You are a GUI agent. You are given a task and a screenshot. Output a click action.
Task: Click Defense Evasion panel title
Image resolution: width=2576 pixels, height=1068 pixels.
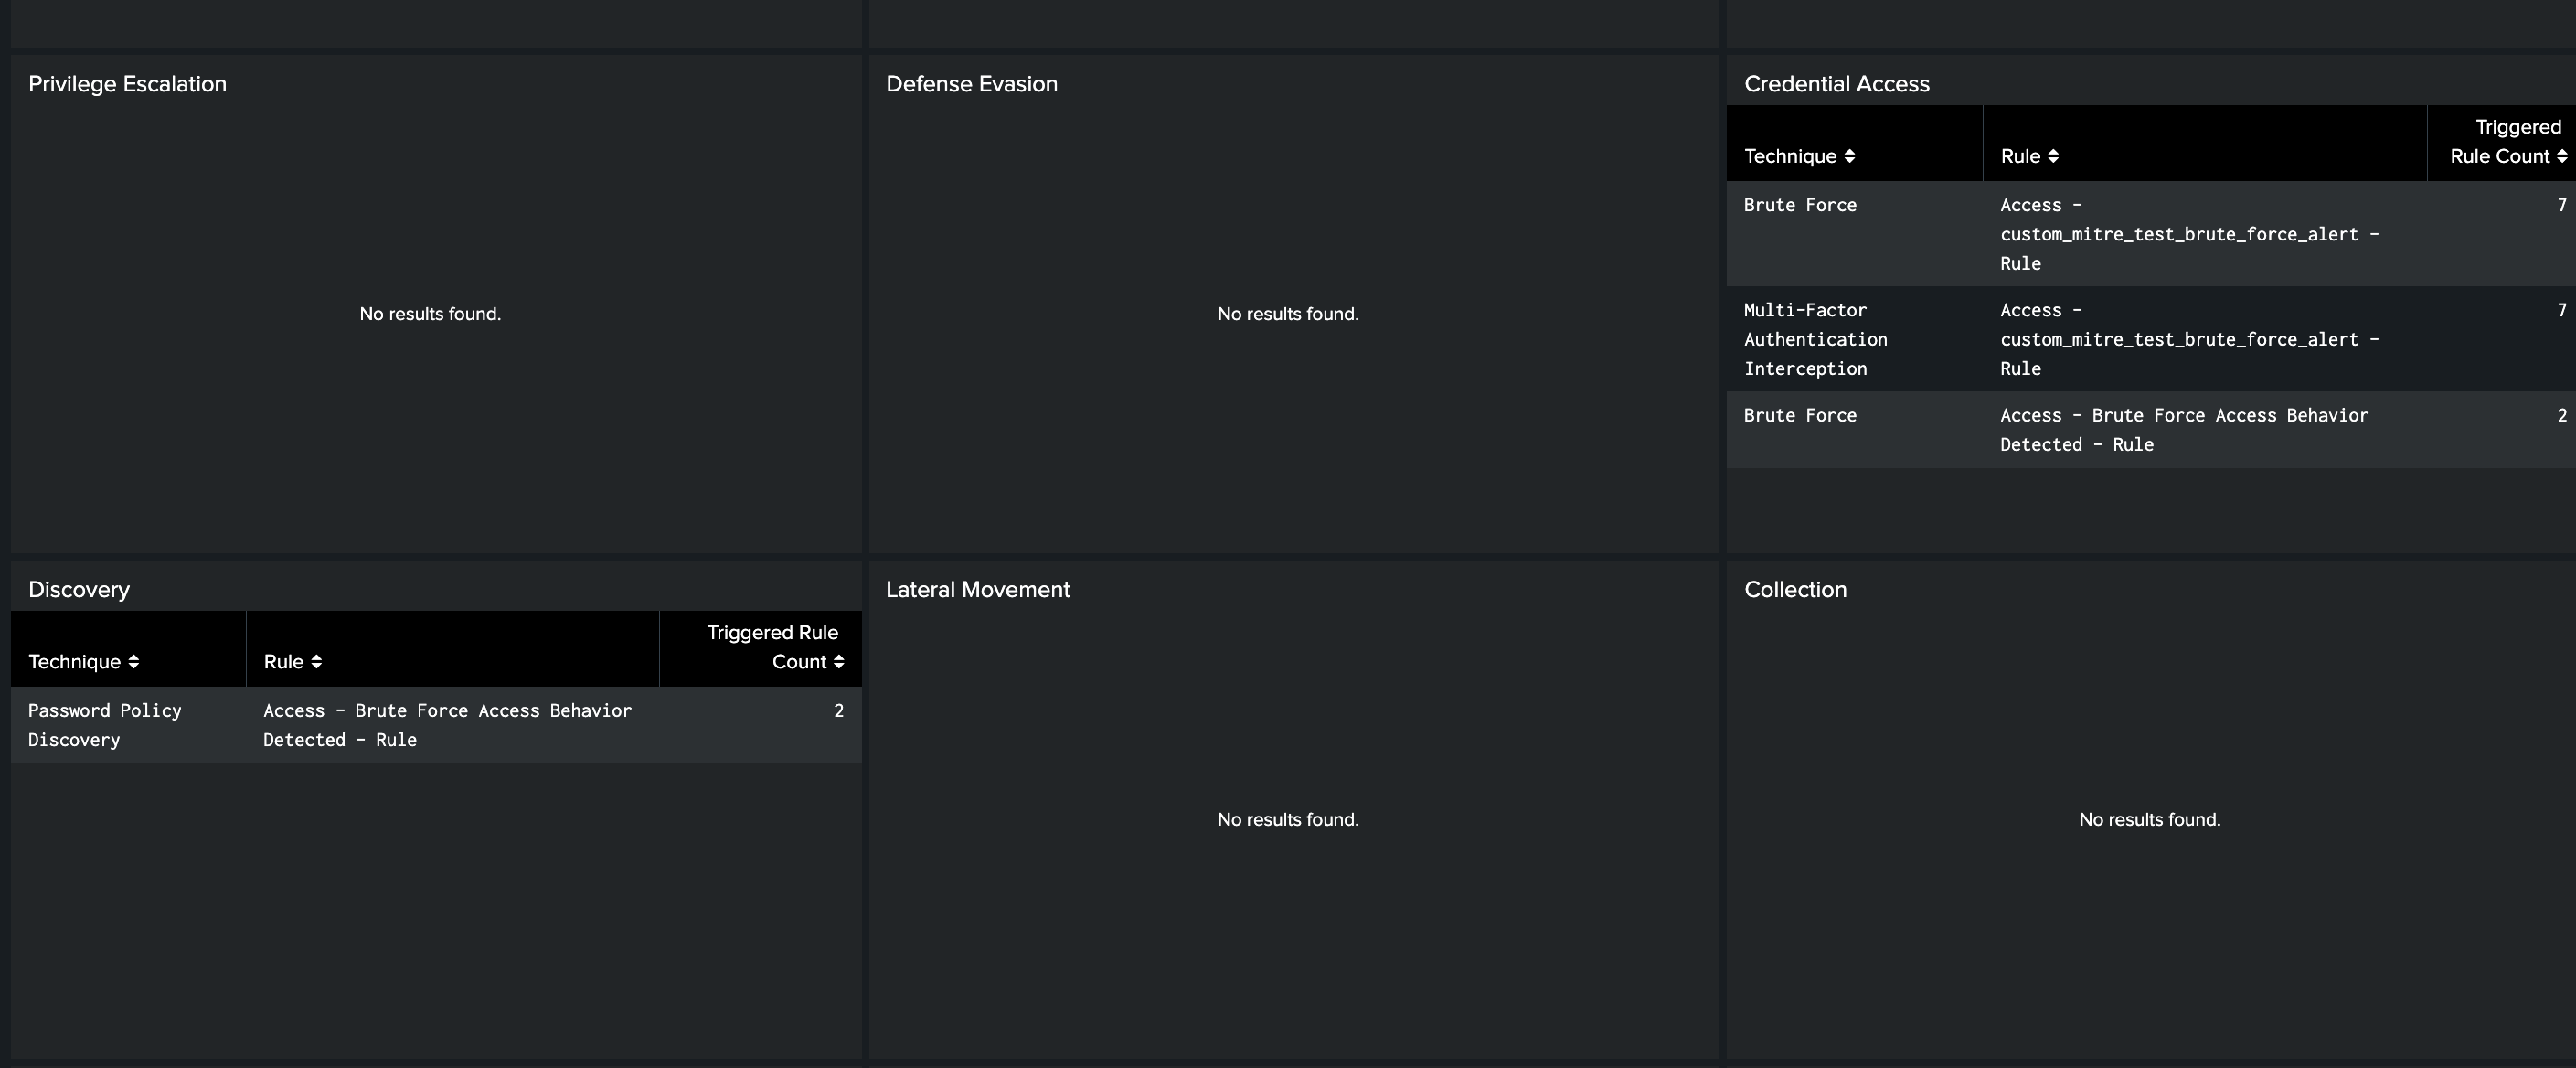pos(971,84)
